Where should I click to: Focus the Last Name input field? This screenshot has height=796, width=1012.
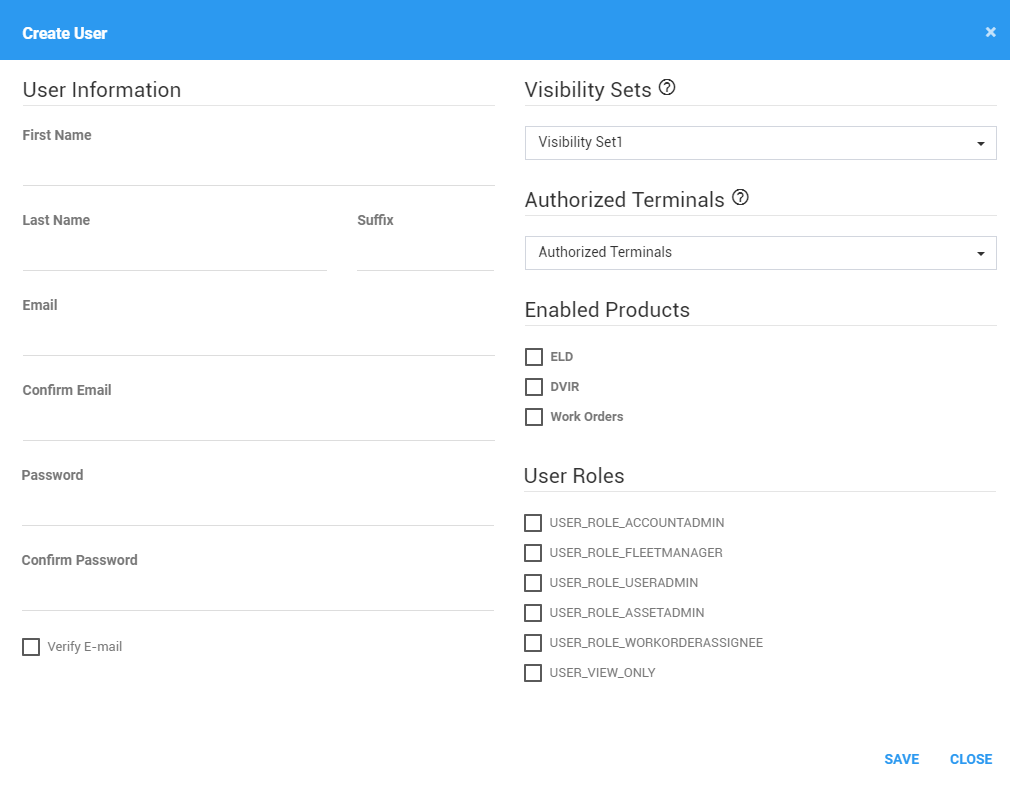pyautogui.click(x=174, y=254)
